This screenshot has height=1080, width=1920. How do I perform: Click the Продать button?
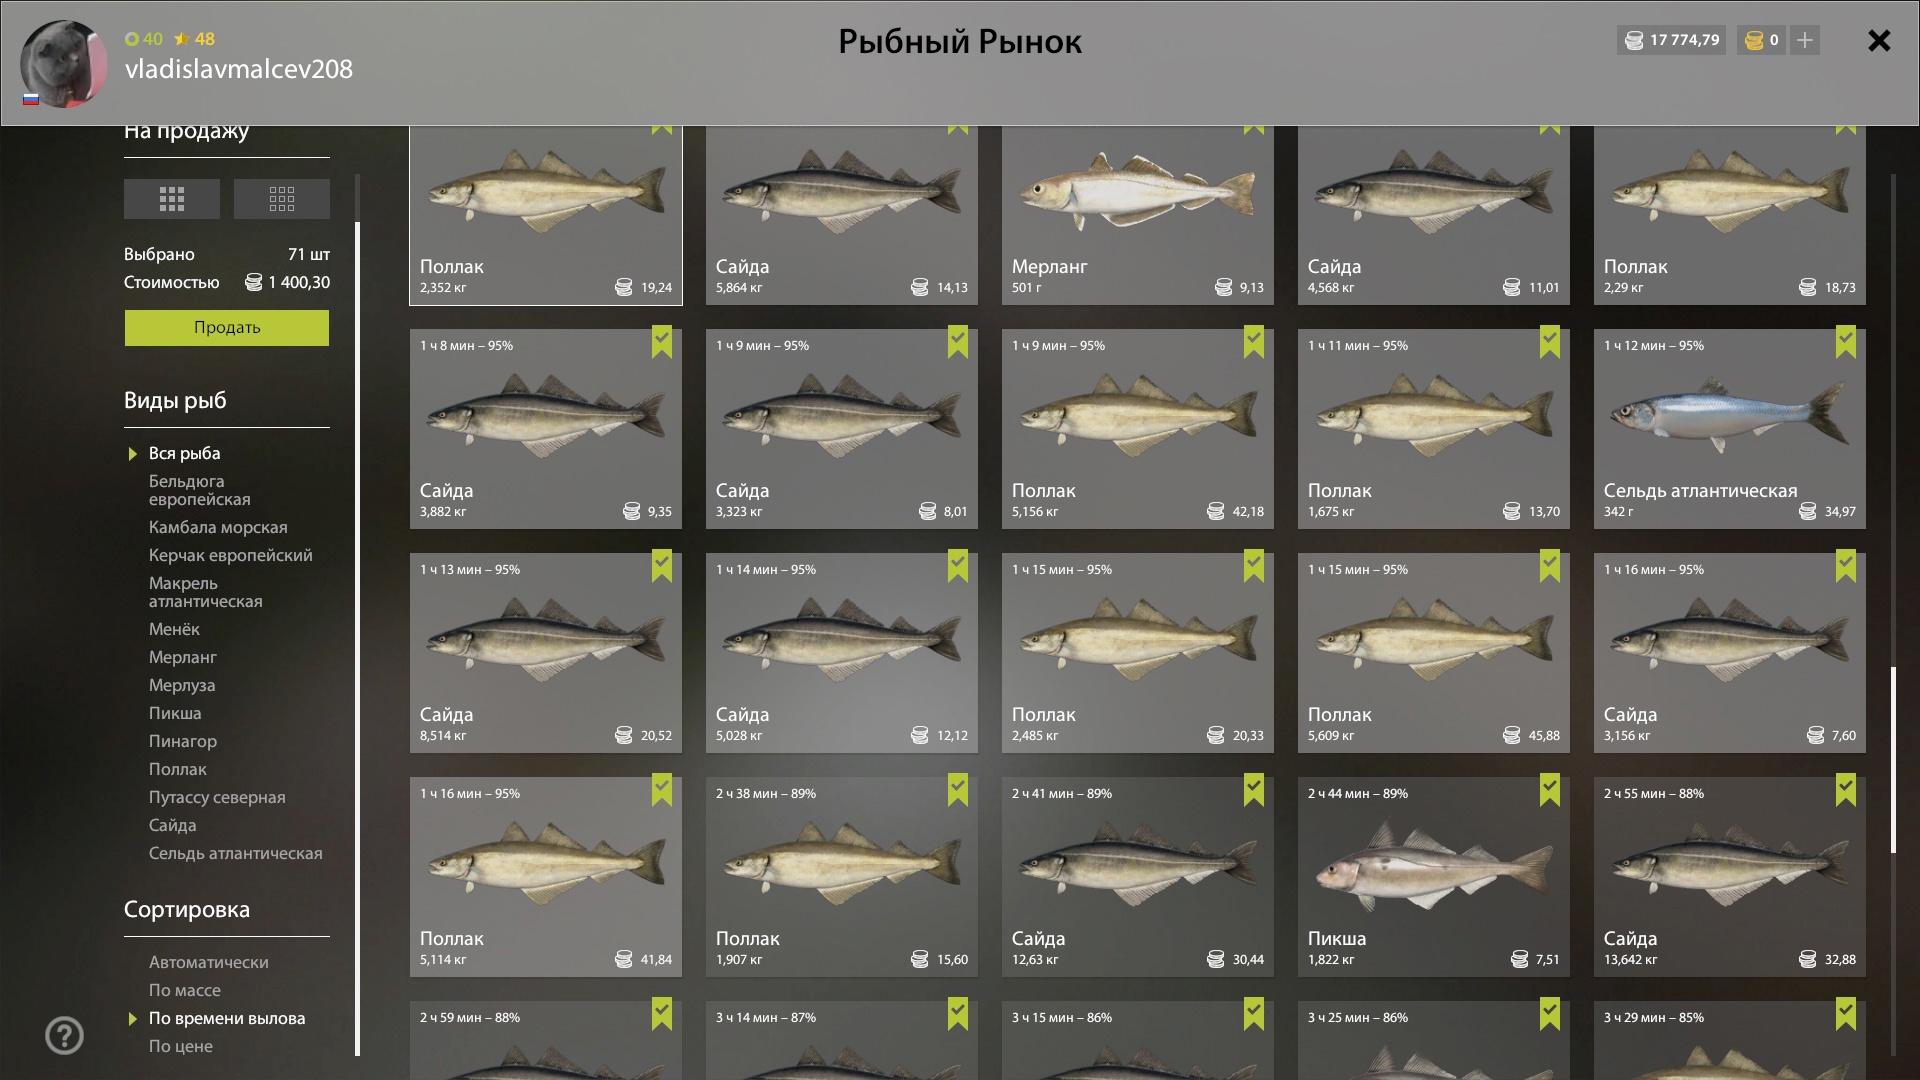pyautogui.click(x=227, y=328)
